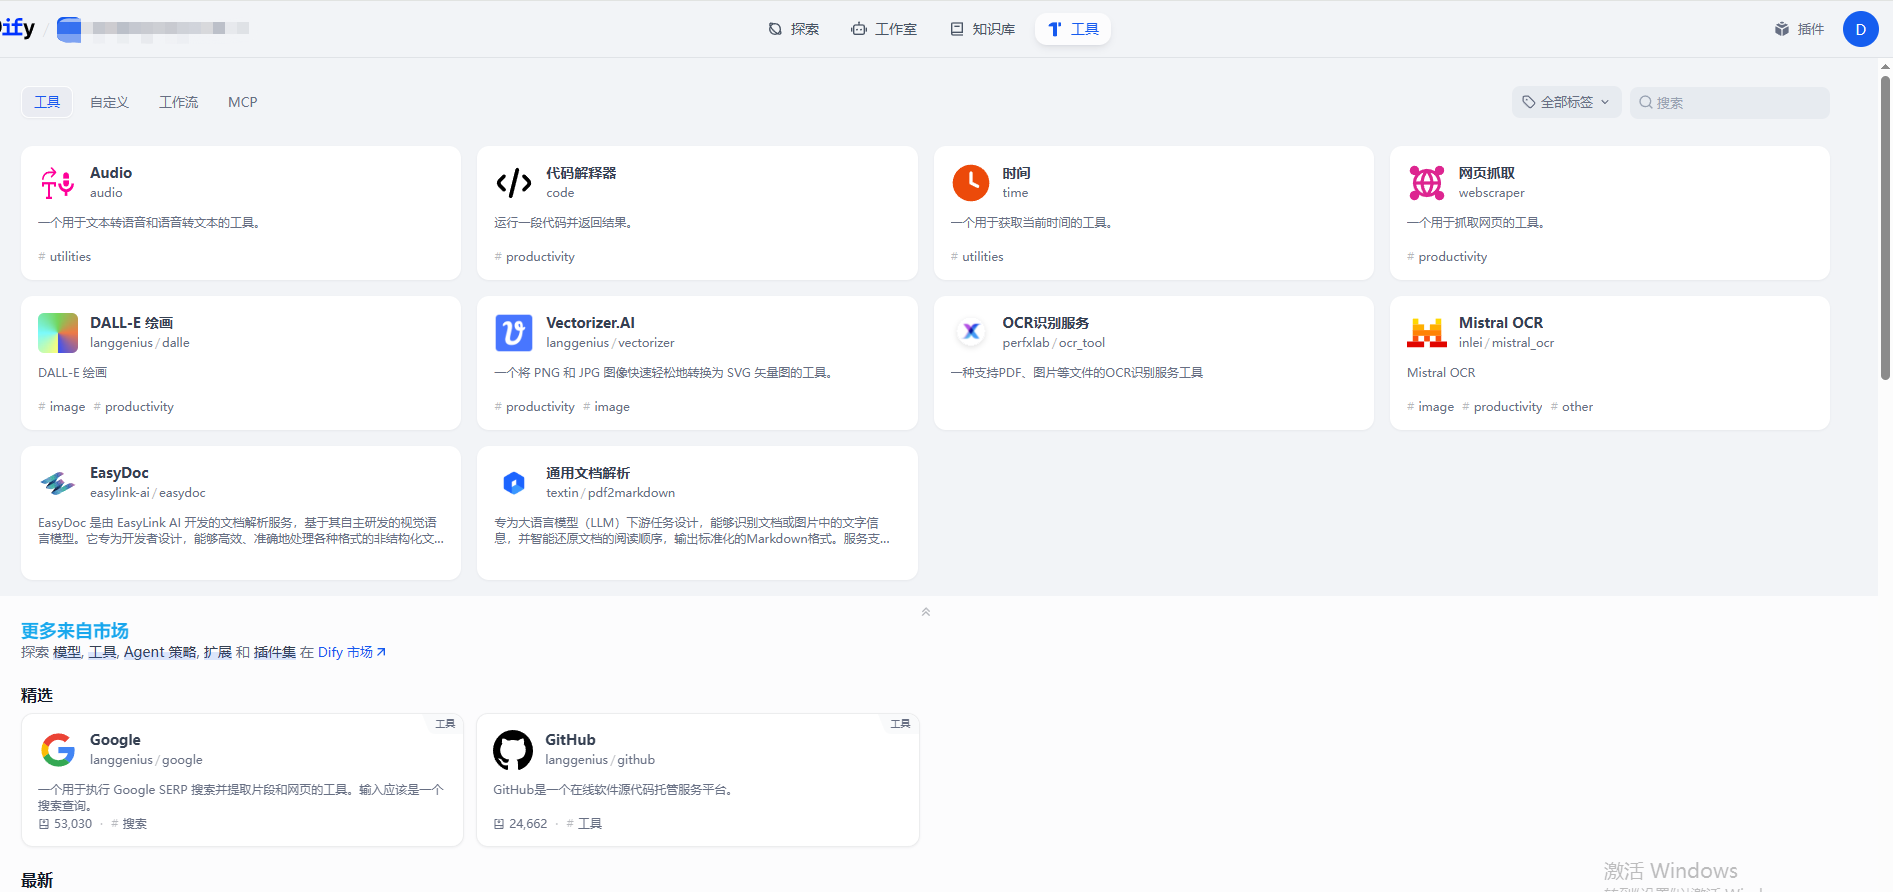Click the OCR识别服务 card title
Image resolution: width=1893 pixels, height=892 pixels.
click(x=1046, y=323)
